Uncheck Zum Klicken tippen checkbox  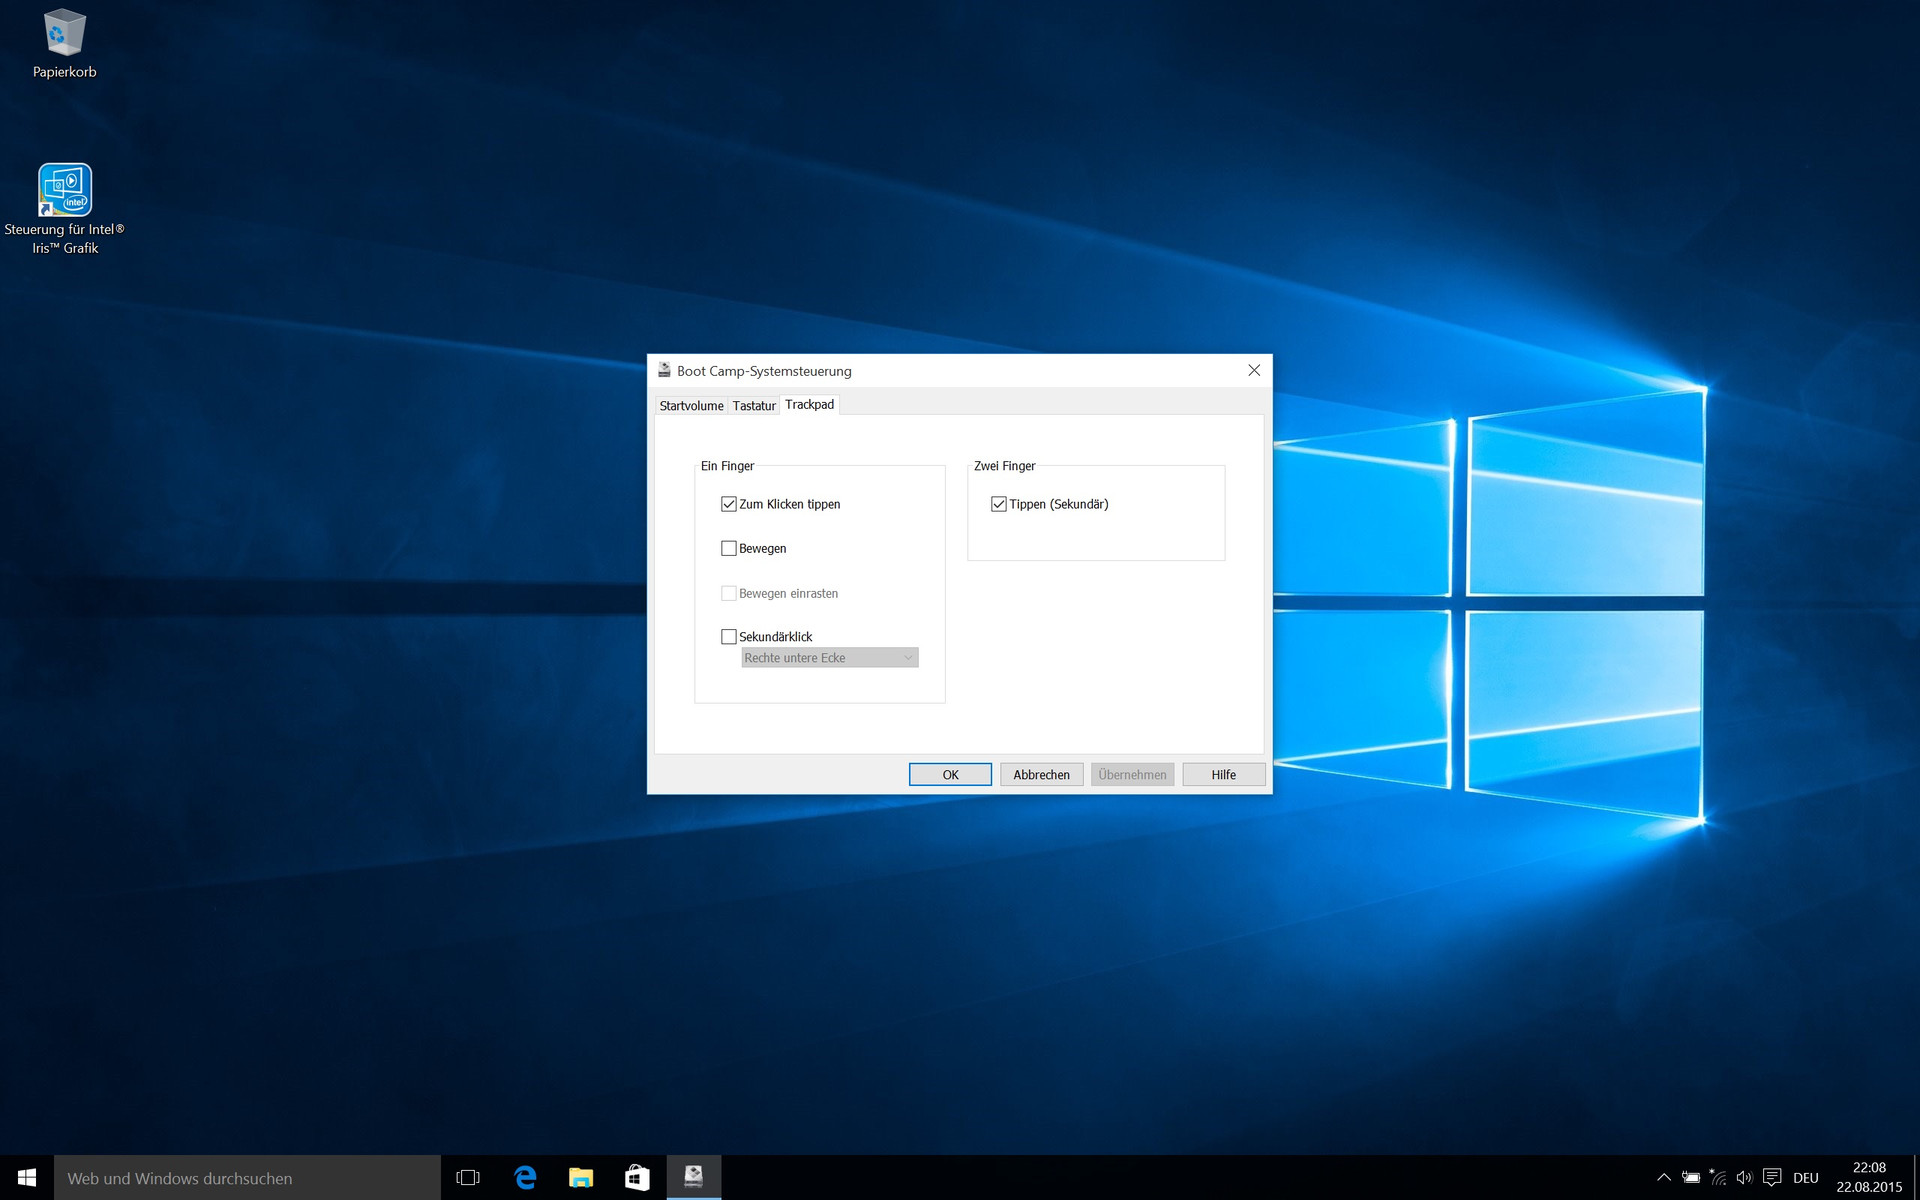pos(729,504)
